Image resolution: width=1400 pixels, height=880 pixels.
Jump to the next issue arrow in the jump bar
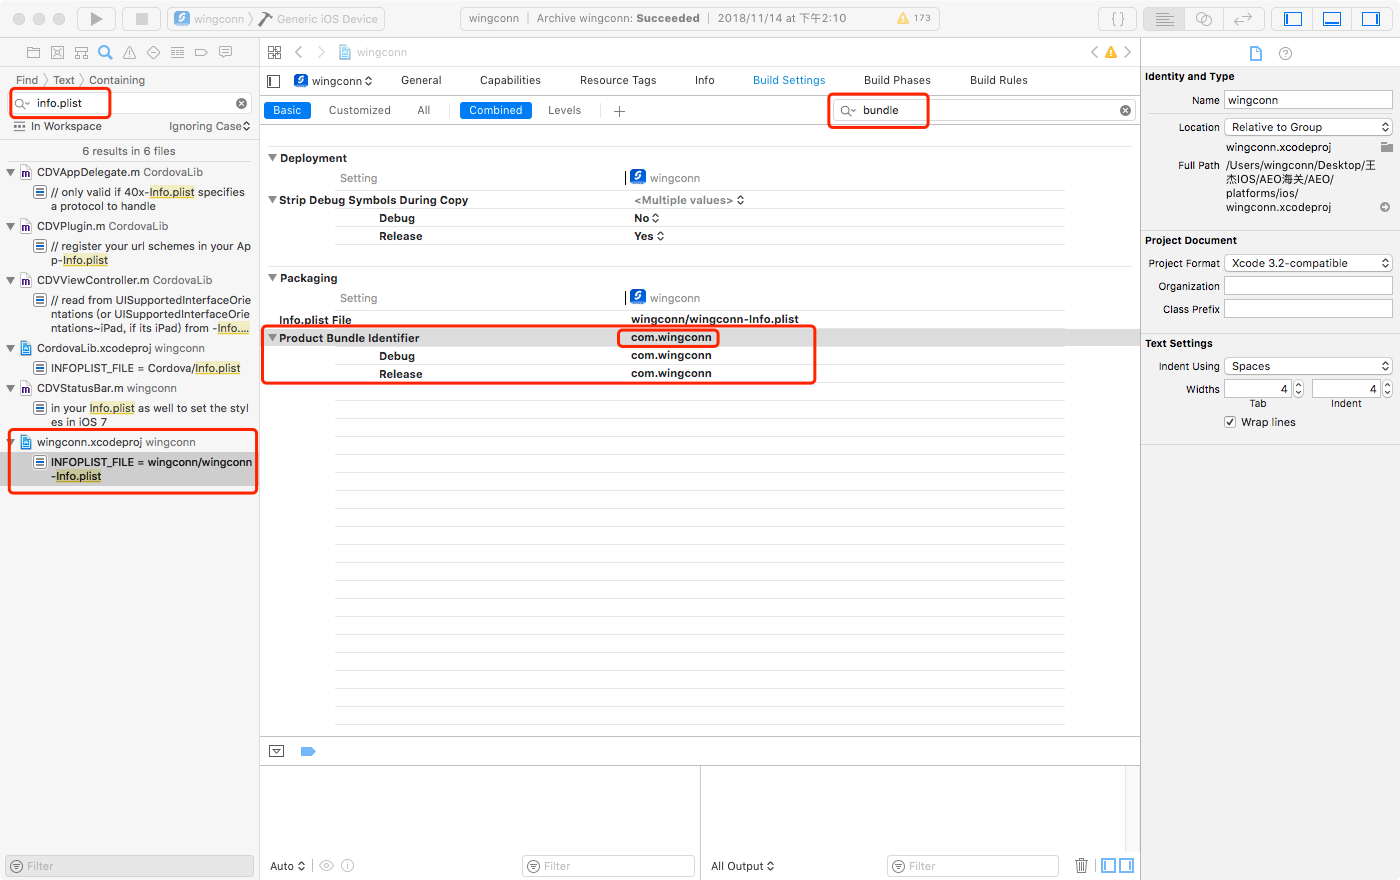click(1128, 52)
